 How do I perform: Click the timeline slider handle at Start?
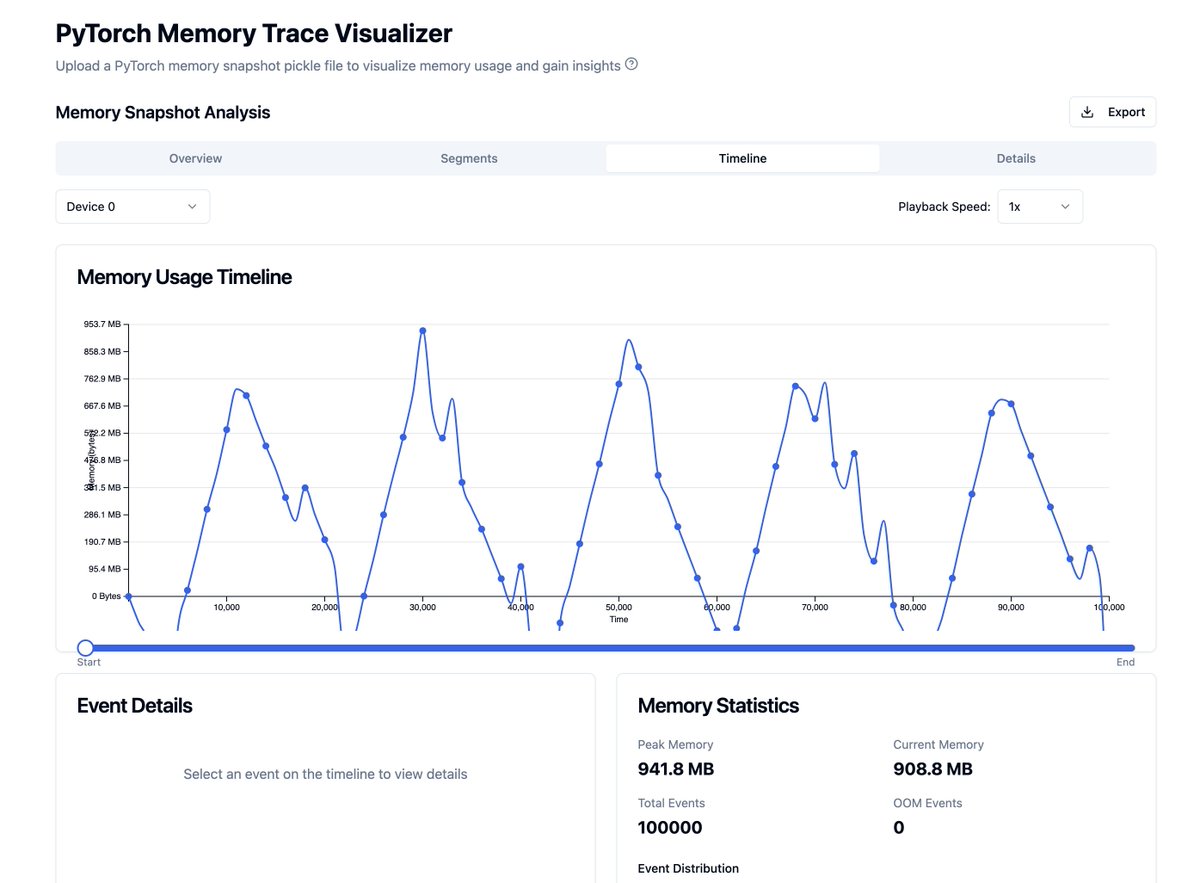tap(86, 648)
